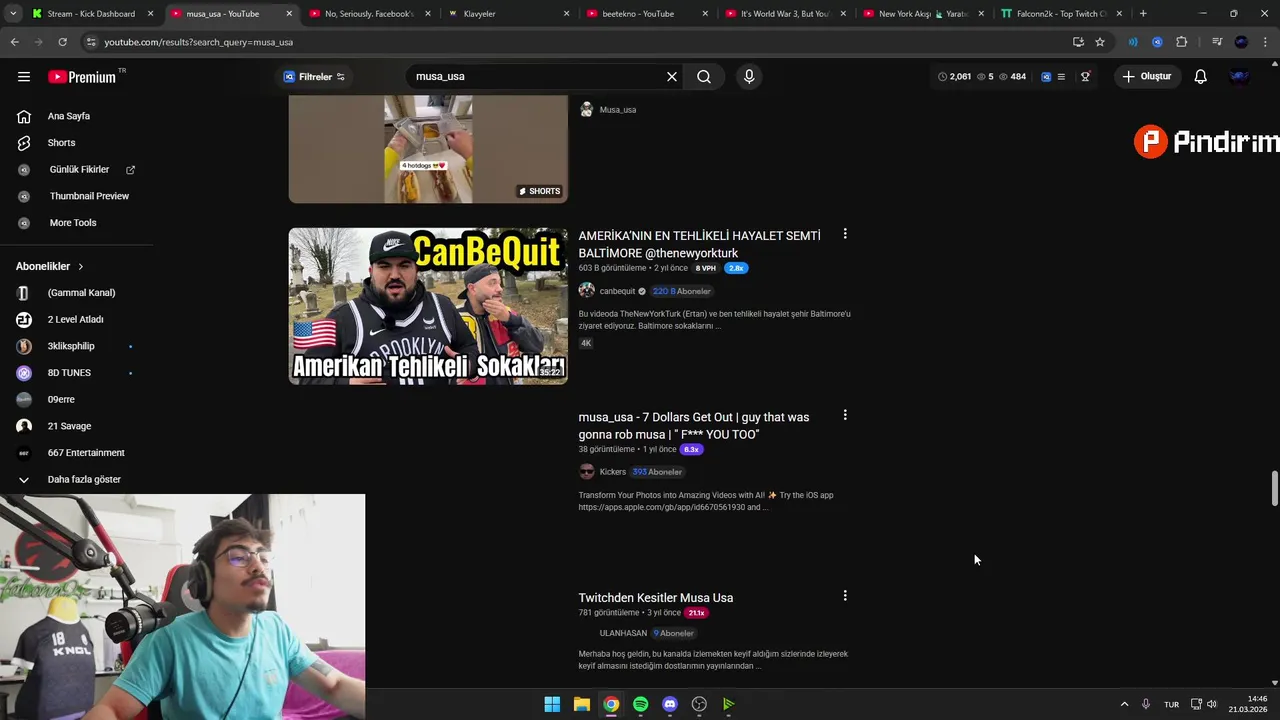This screenshot has height=720, width=1280.
Task: Switch to the Klavyeler browser tab
Action: (510, 14)
